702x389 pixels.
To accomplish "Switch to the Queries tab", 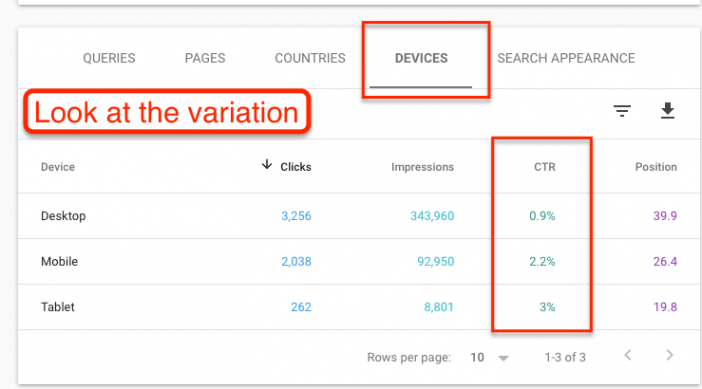I will point(109,58).
